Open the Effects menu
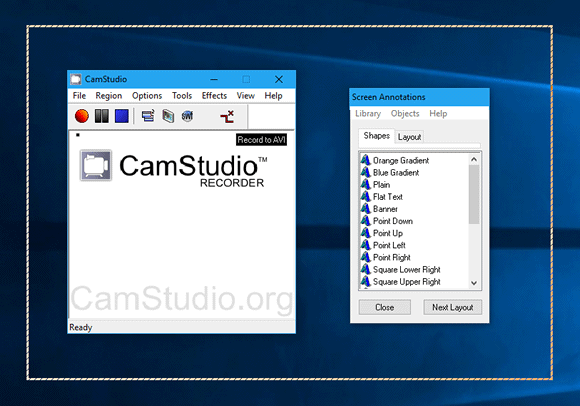This screenshot has height=406, width=580. [x=214, y=96]
